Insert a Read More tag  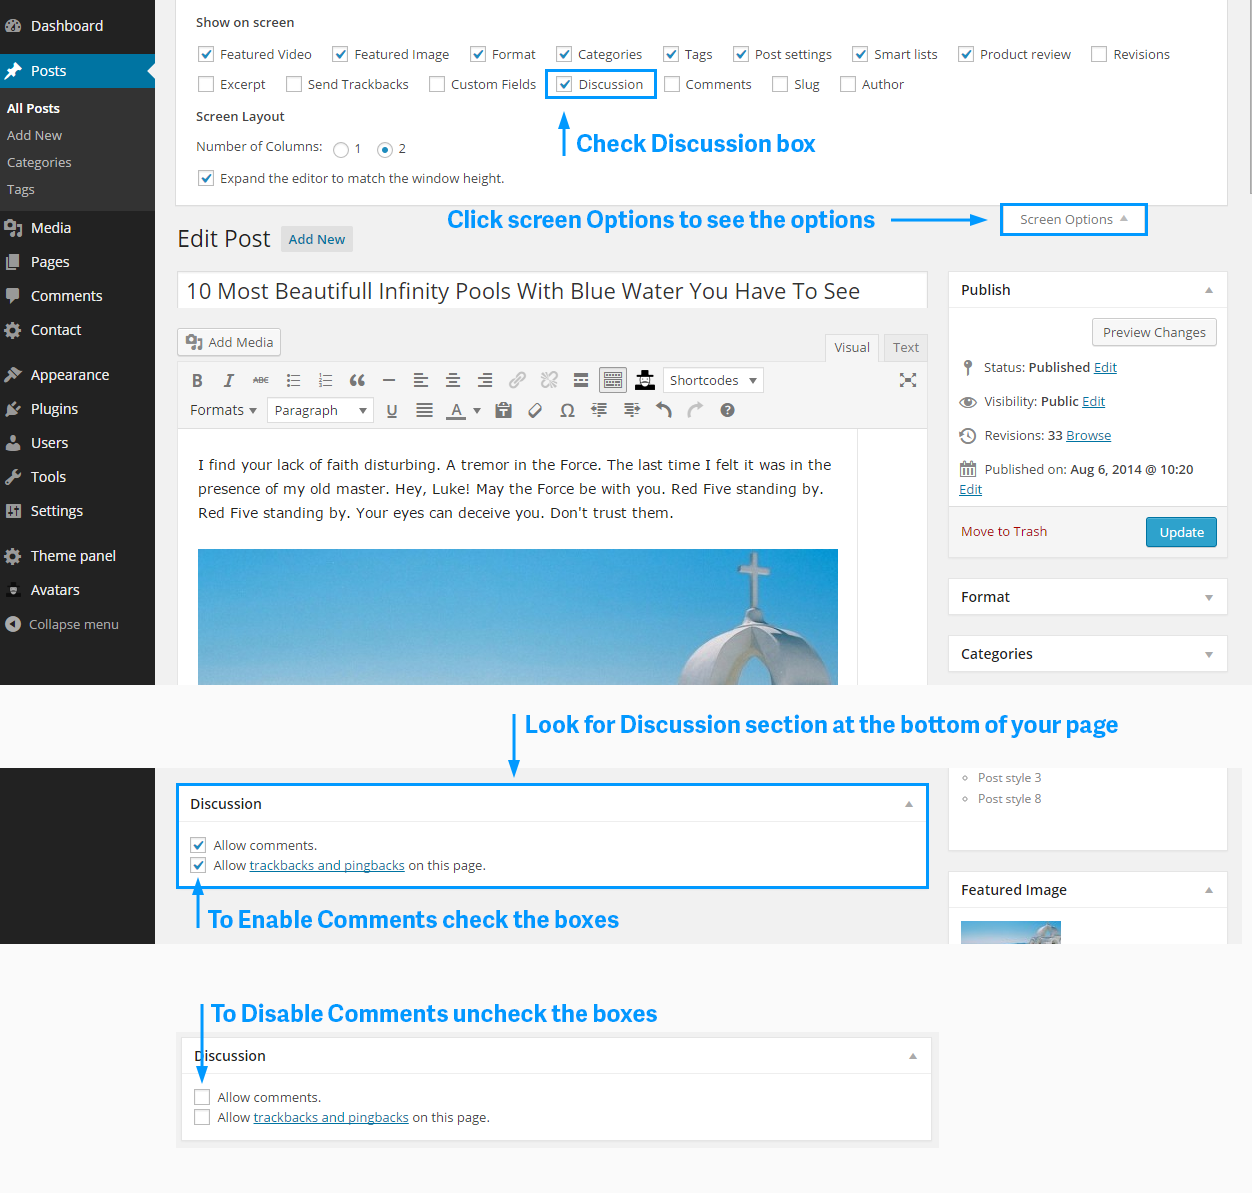(581, 380)
